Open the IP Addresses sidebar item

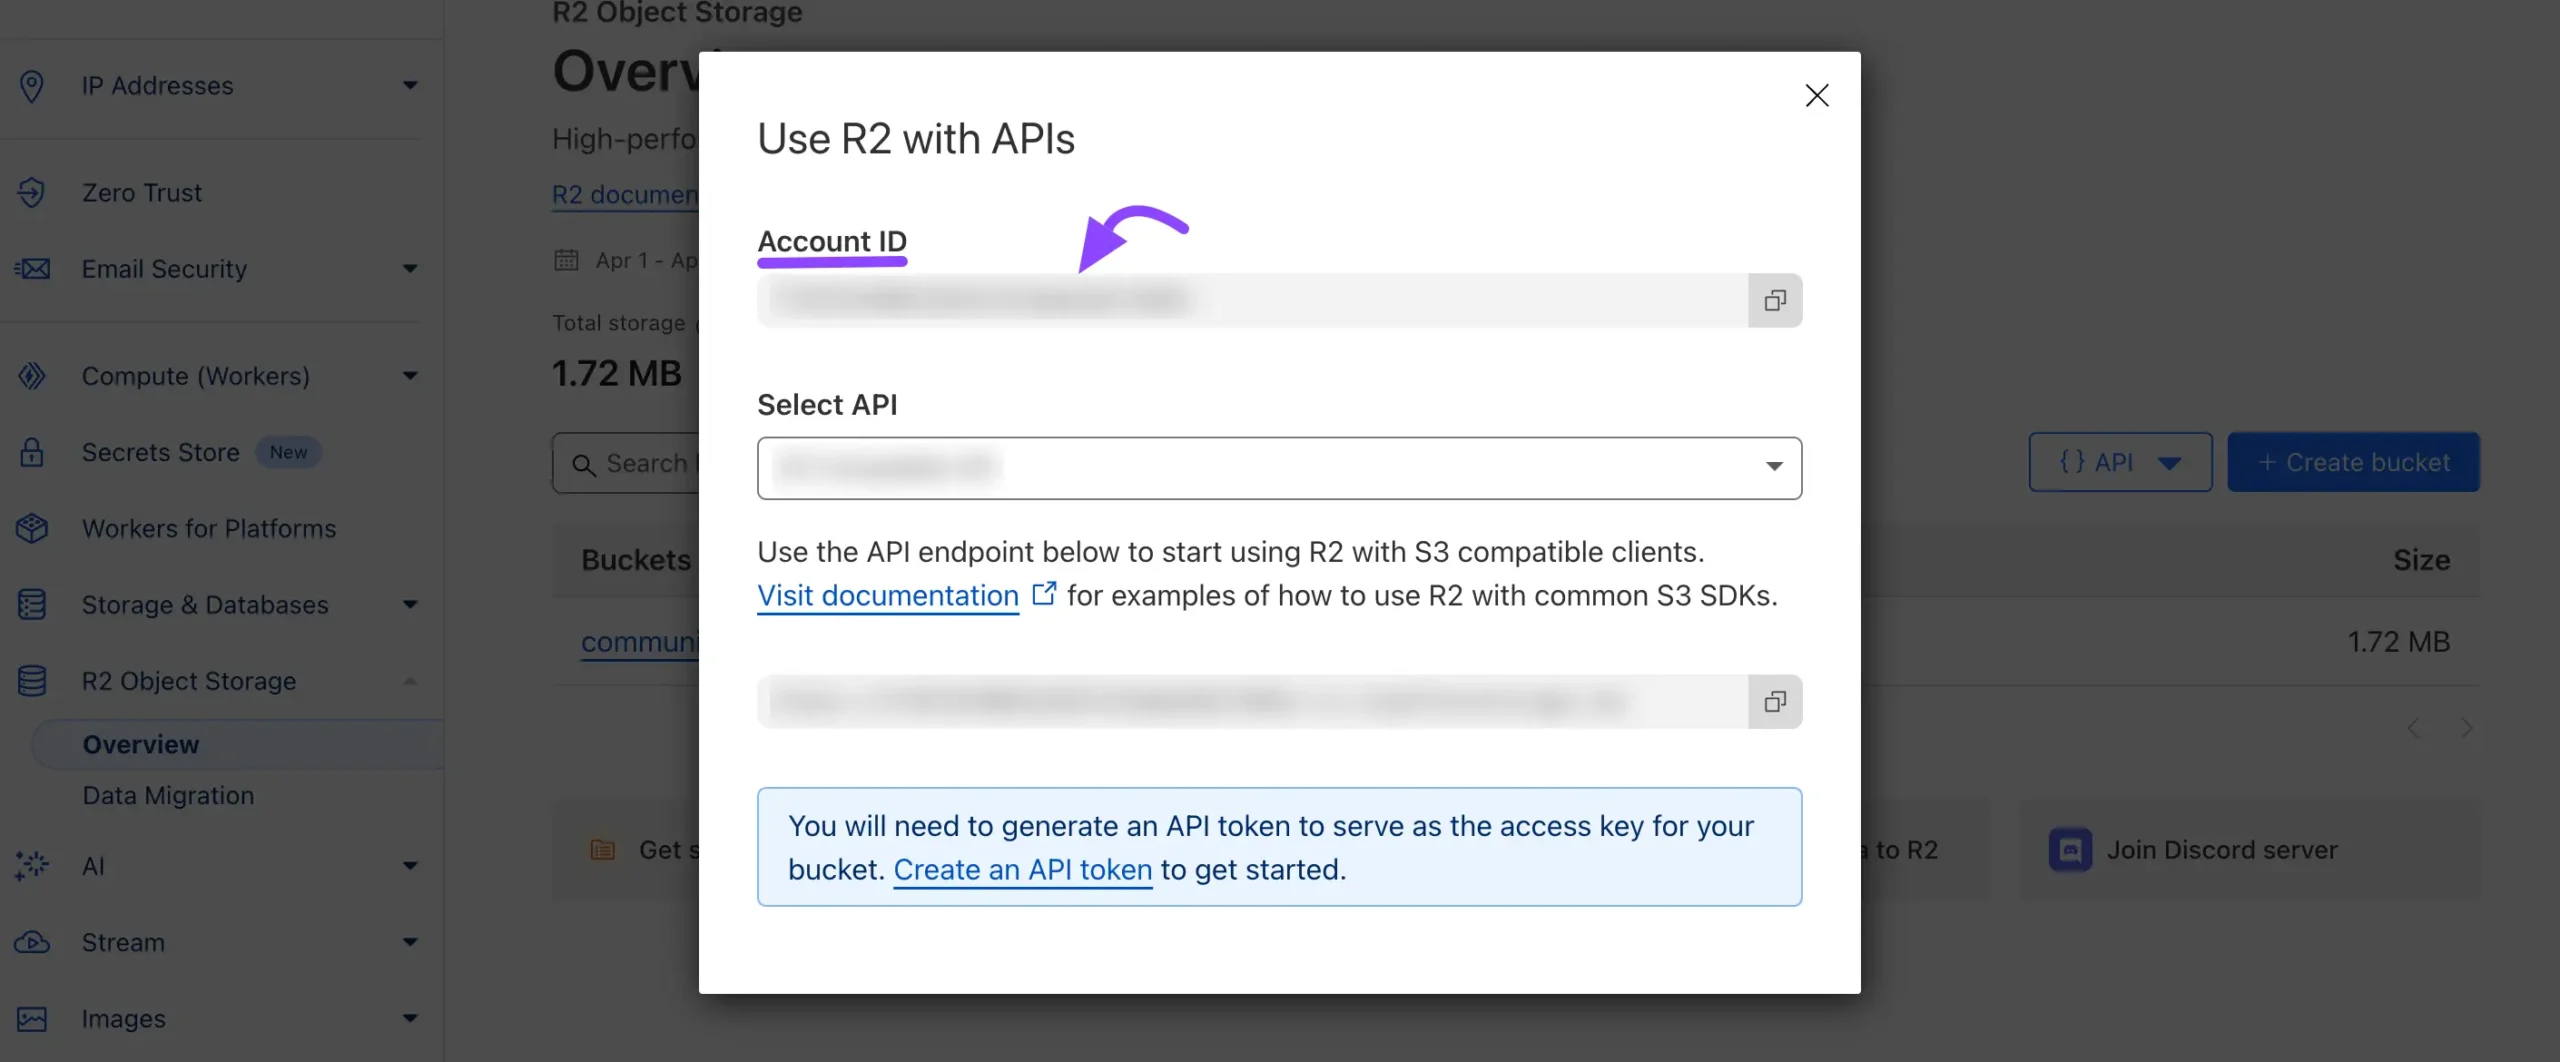[x=158, y=86]
